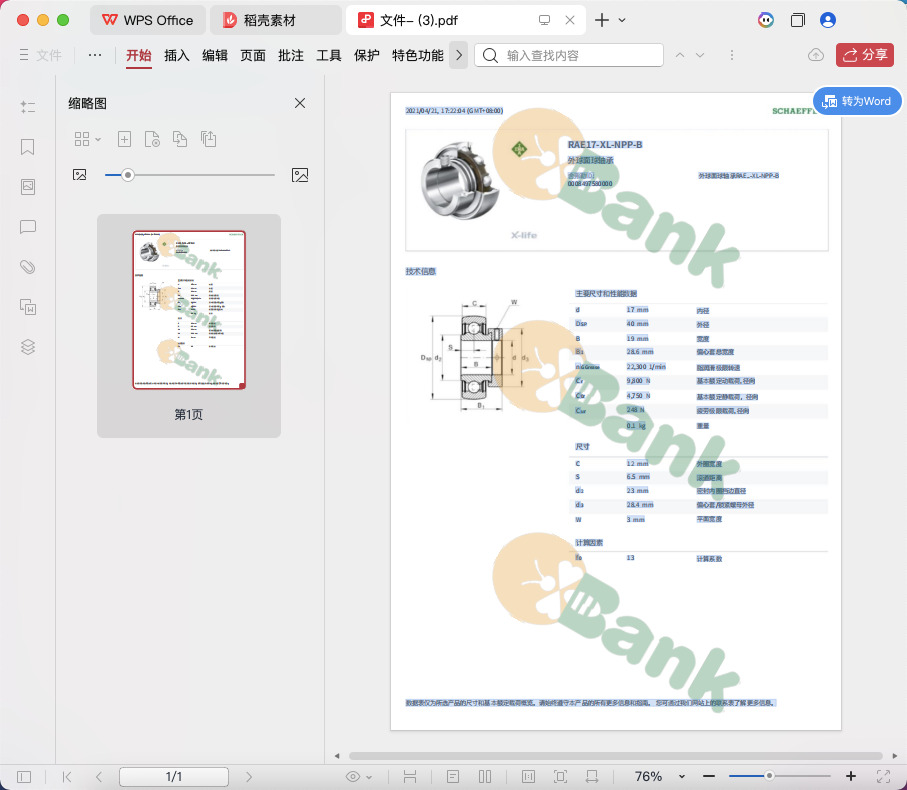Open the 保护 ribbon tab
This screenshot has height=790, width=907.
367,56
